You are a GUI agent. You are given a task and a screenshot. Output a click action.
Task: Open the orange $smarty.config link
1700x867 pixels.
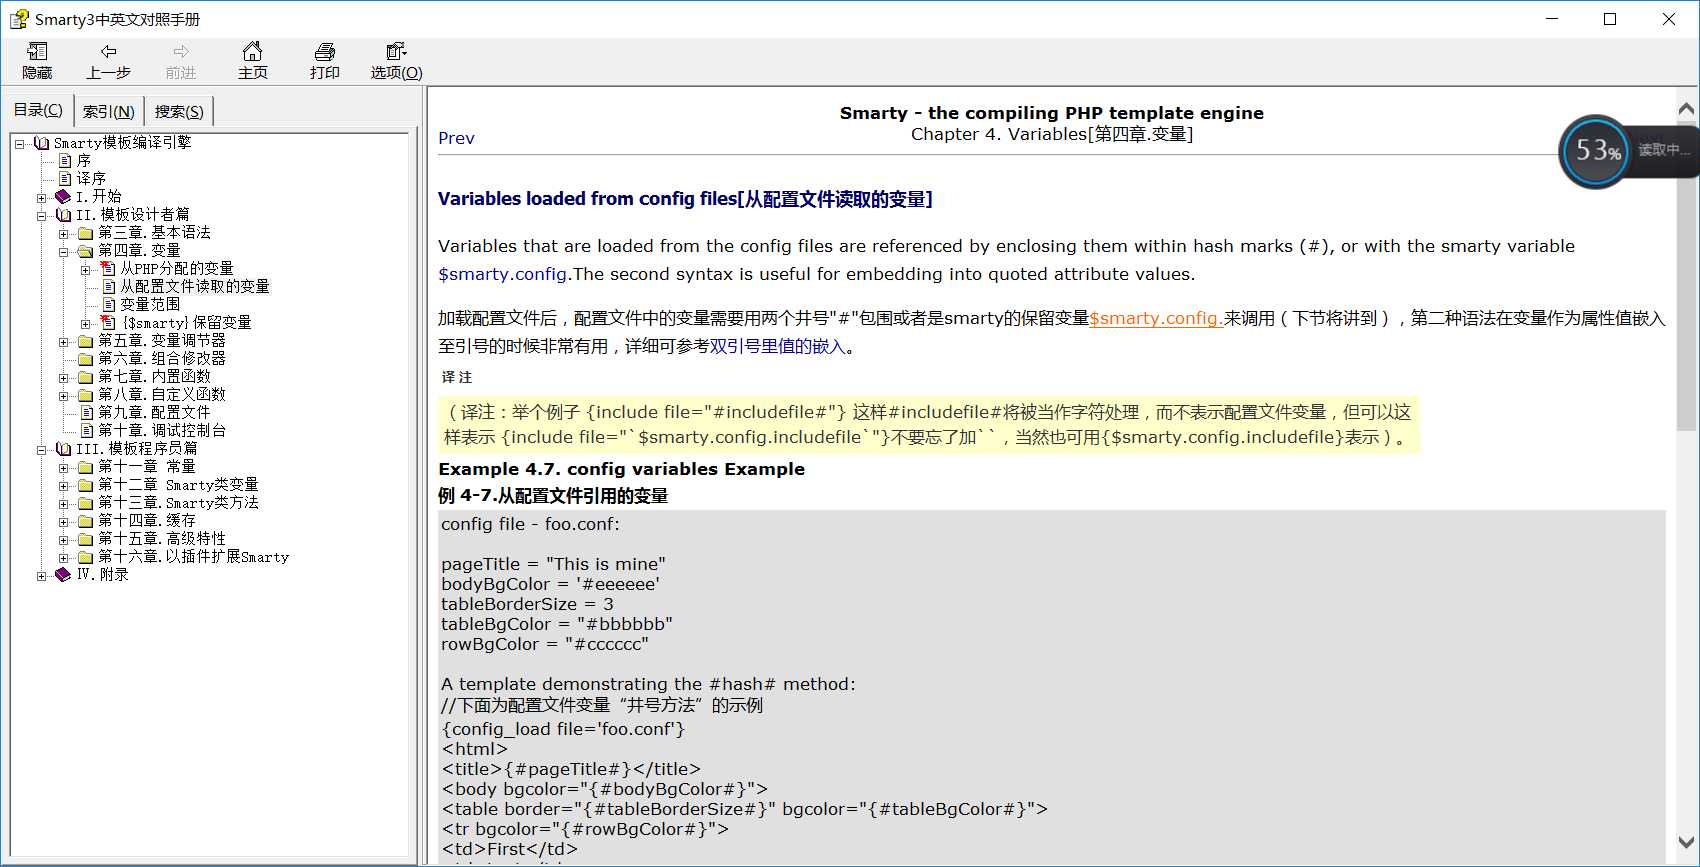coord(1155,318)
